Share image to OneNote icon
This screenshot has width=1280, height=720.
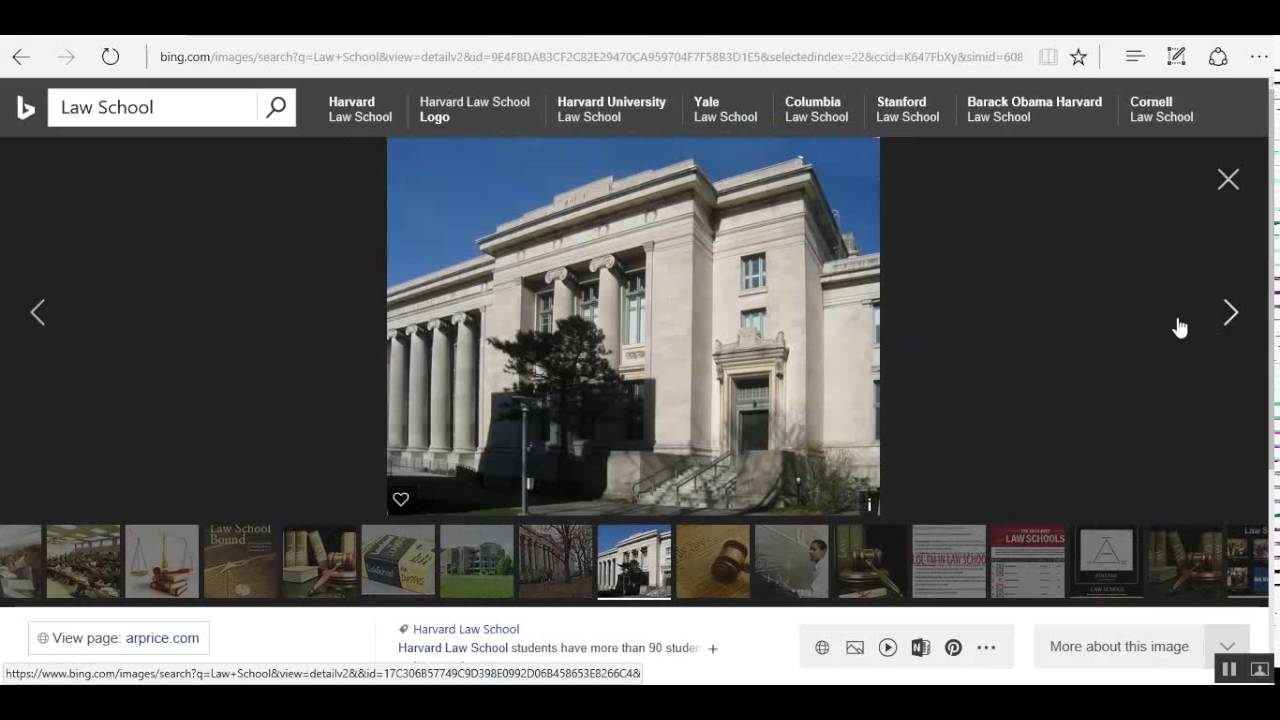(921, 648)
